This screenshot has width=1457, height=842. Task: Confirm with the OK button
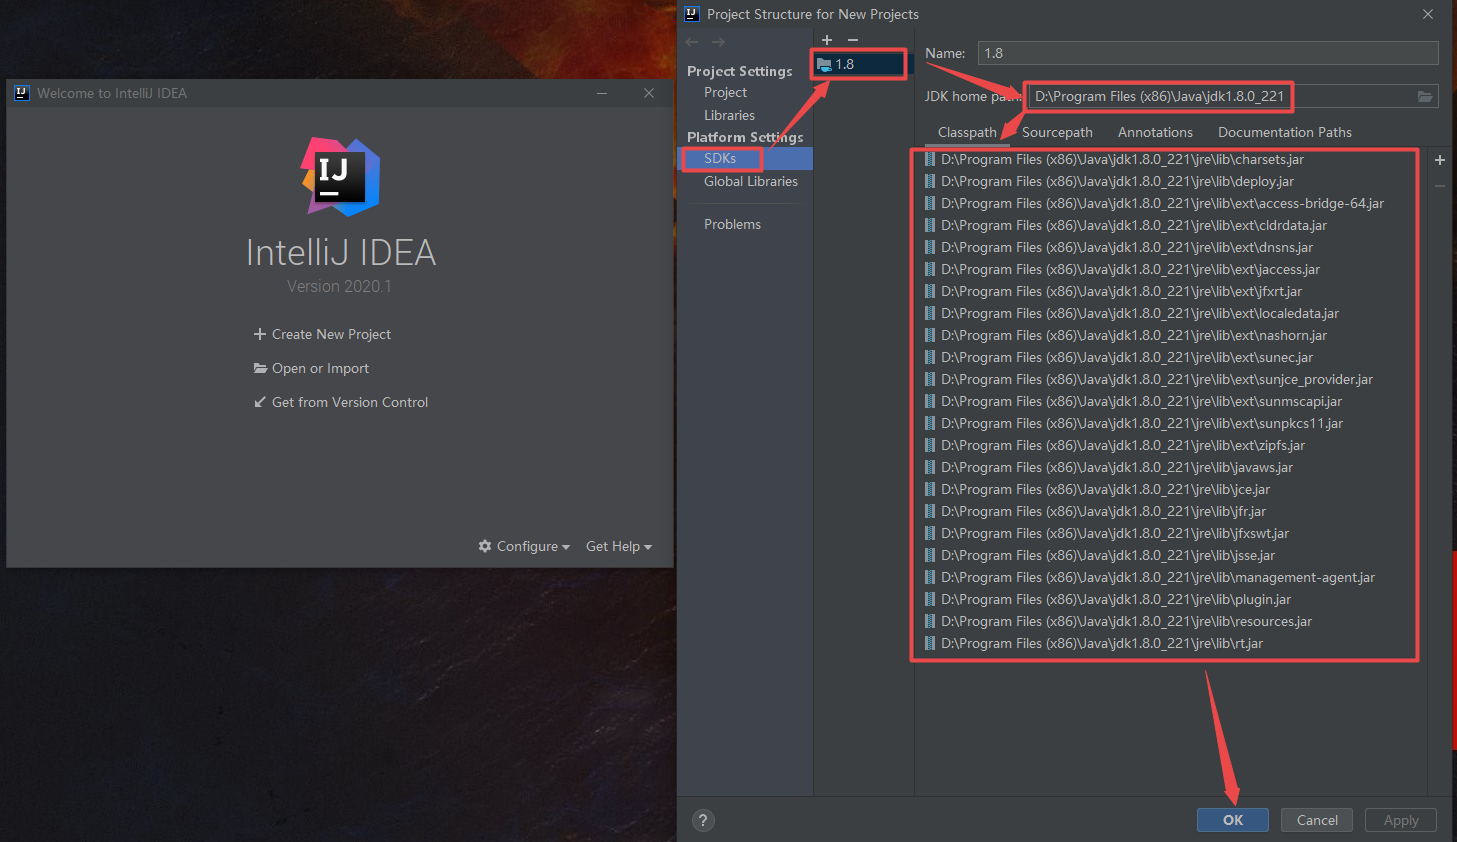click(x=1233, y=820)
